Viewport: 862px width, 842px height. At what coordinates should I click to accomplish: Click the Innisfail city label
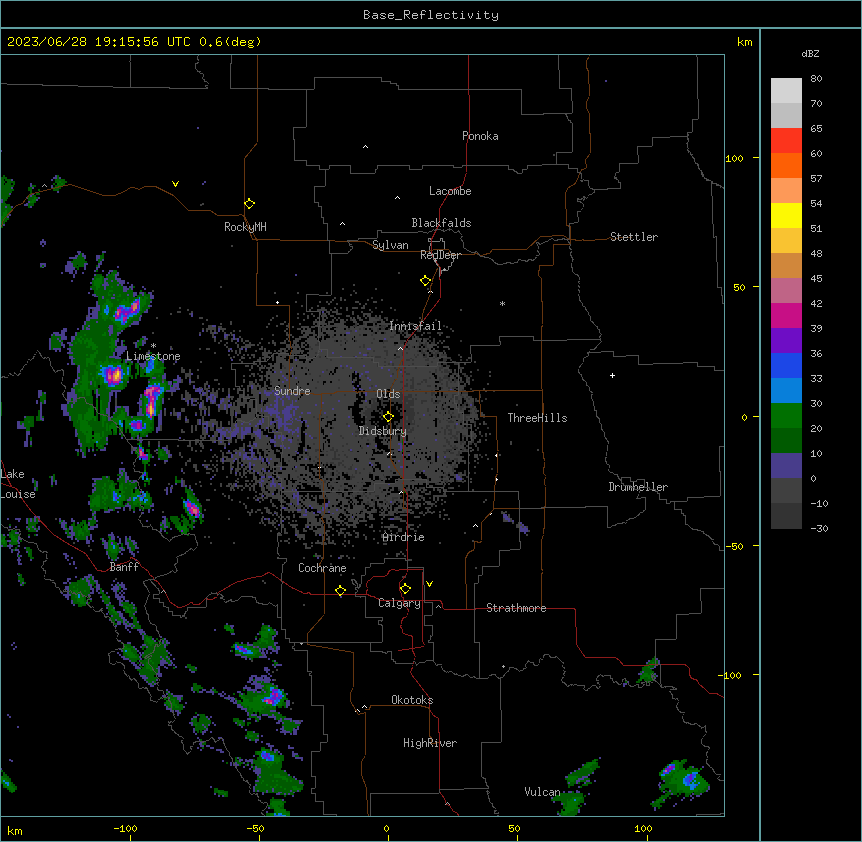coord(416,326)
